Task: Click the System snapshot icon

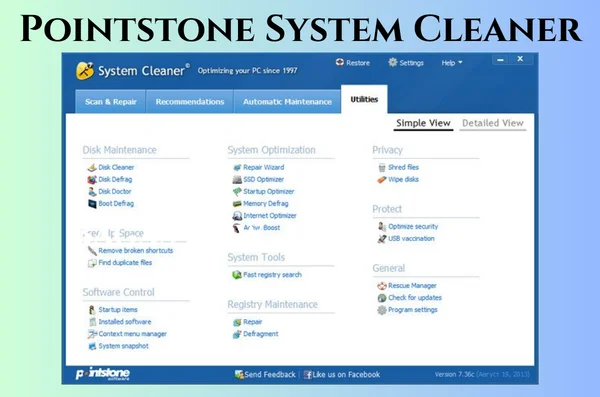Action: pos(92,346)
